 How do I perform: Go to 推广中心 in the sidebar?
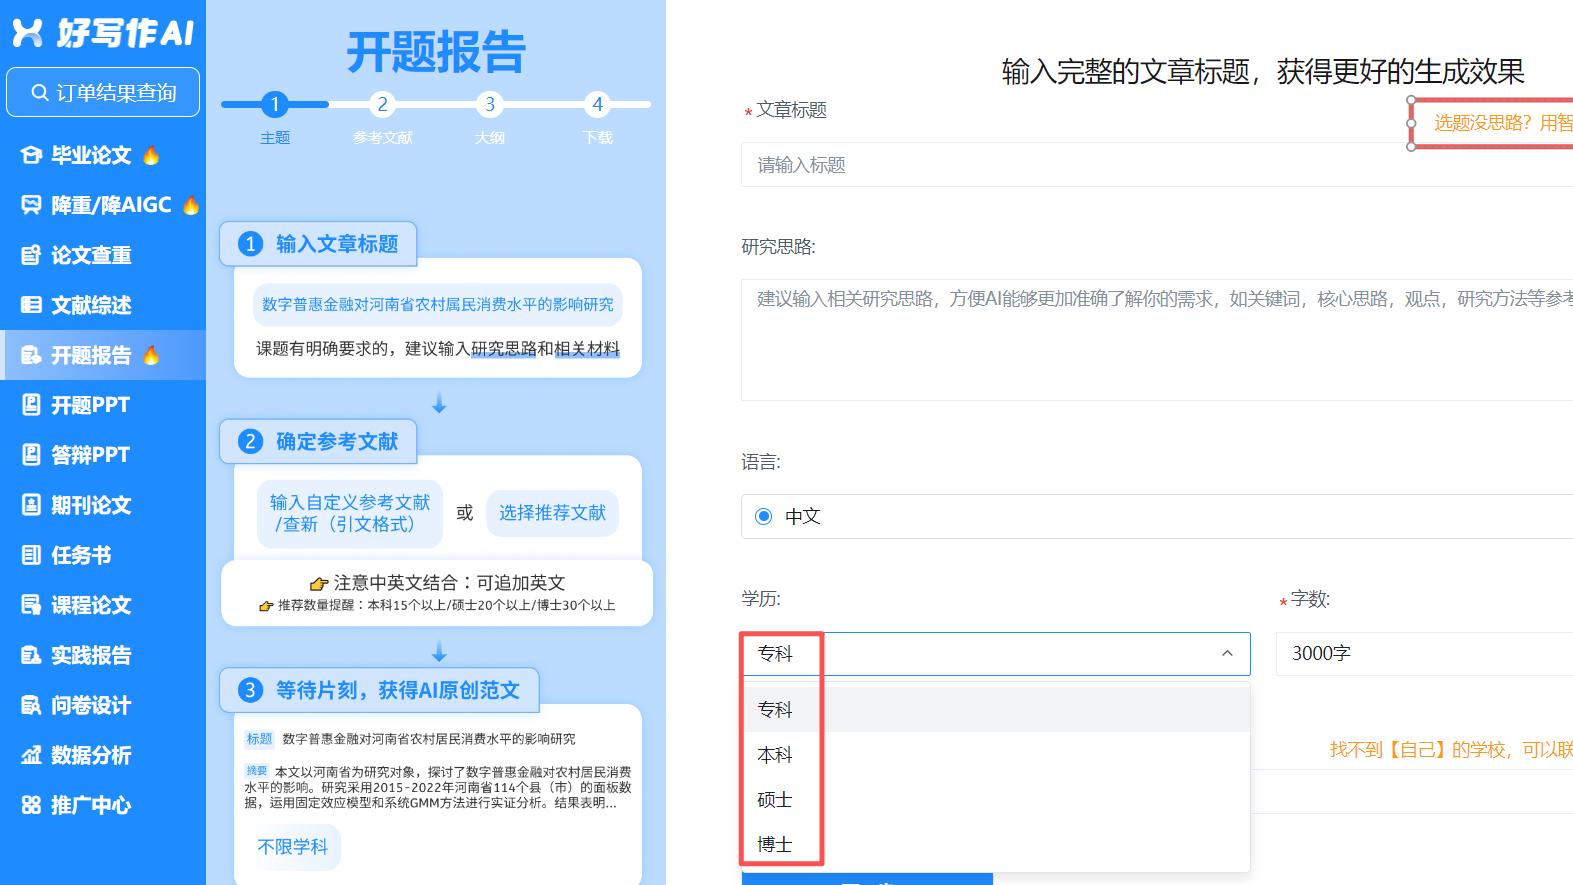(103, 805)
